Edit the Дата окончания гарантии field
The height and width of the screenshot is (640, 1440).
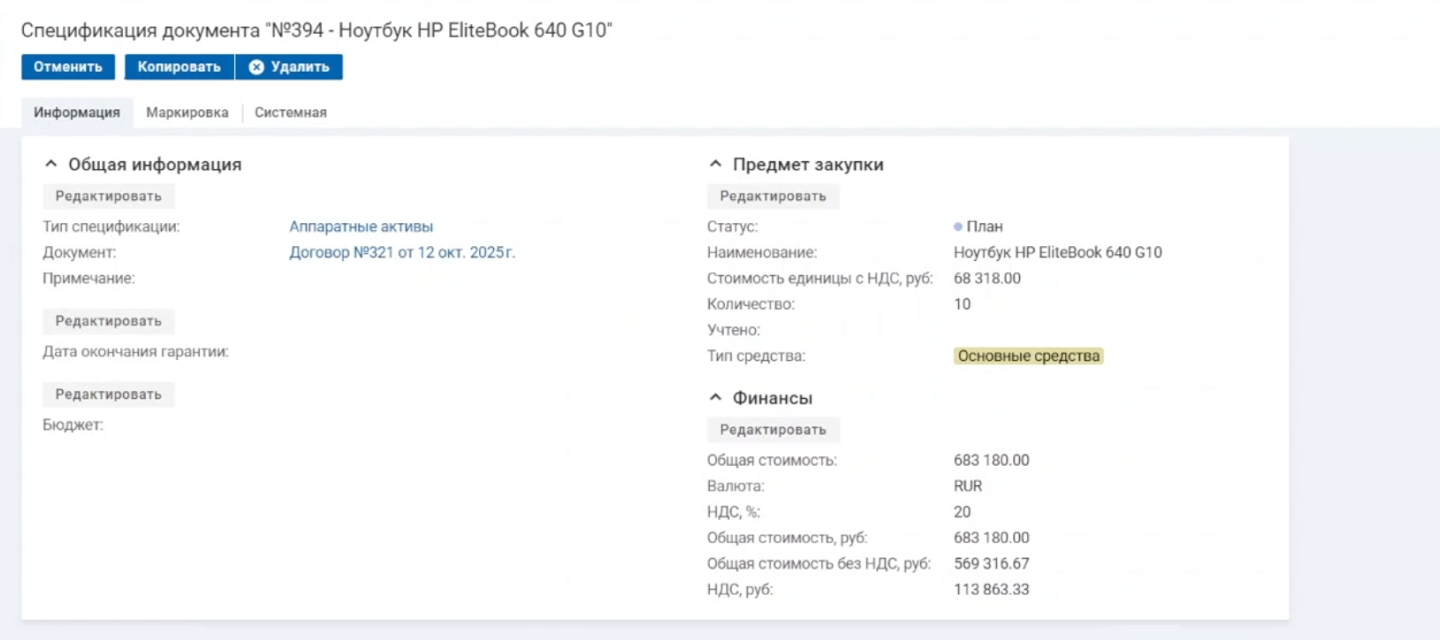coord(108,321)
